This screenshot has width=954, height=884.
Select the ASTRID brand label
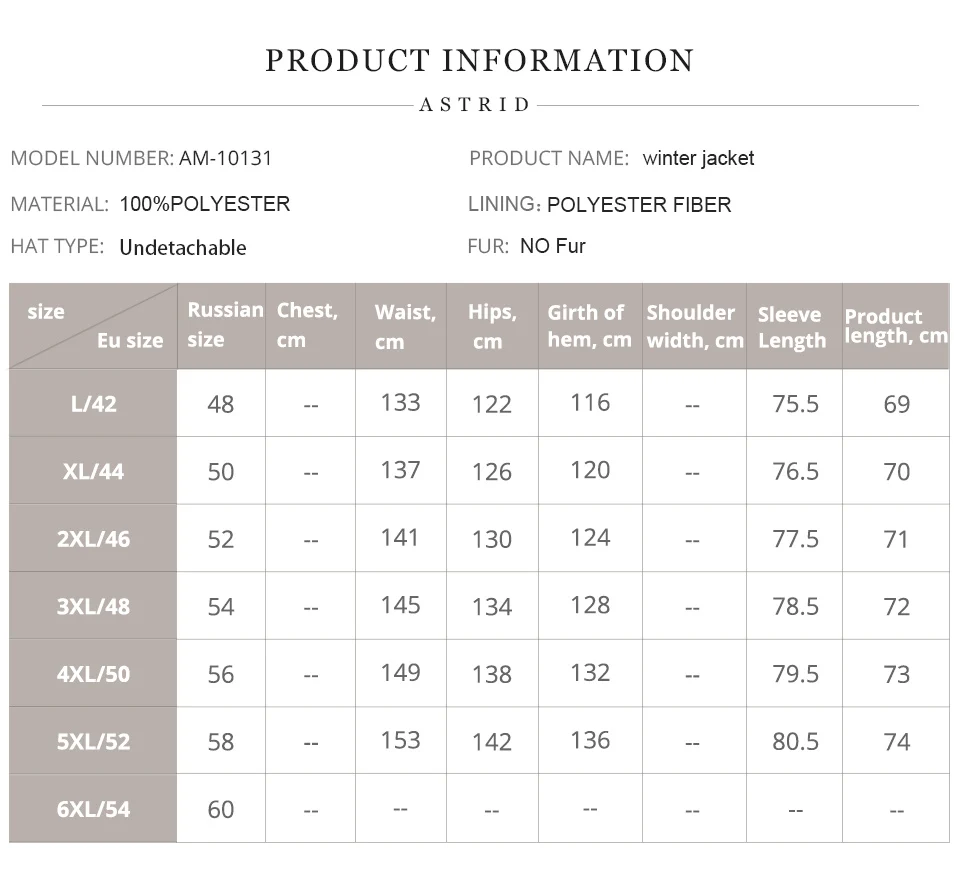(x=475, y=105)
